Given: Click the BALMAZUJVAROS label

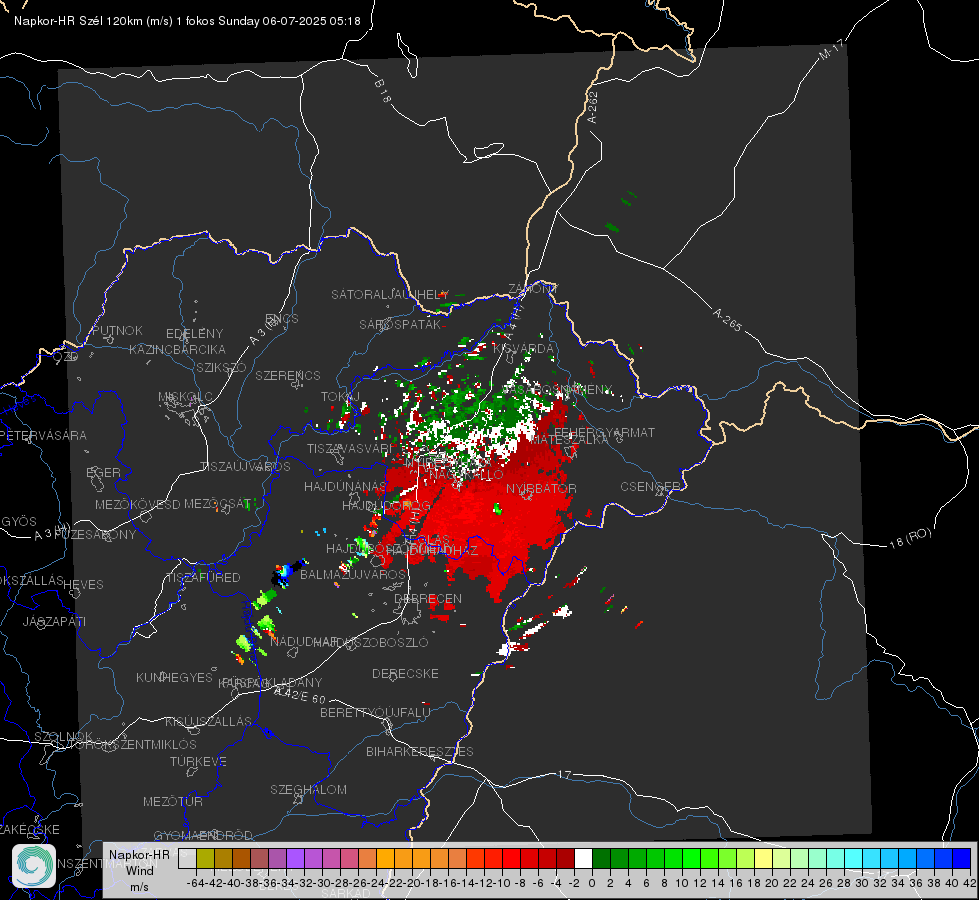Looking at the screenshot, I should (353, 574).
